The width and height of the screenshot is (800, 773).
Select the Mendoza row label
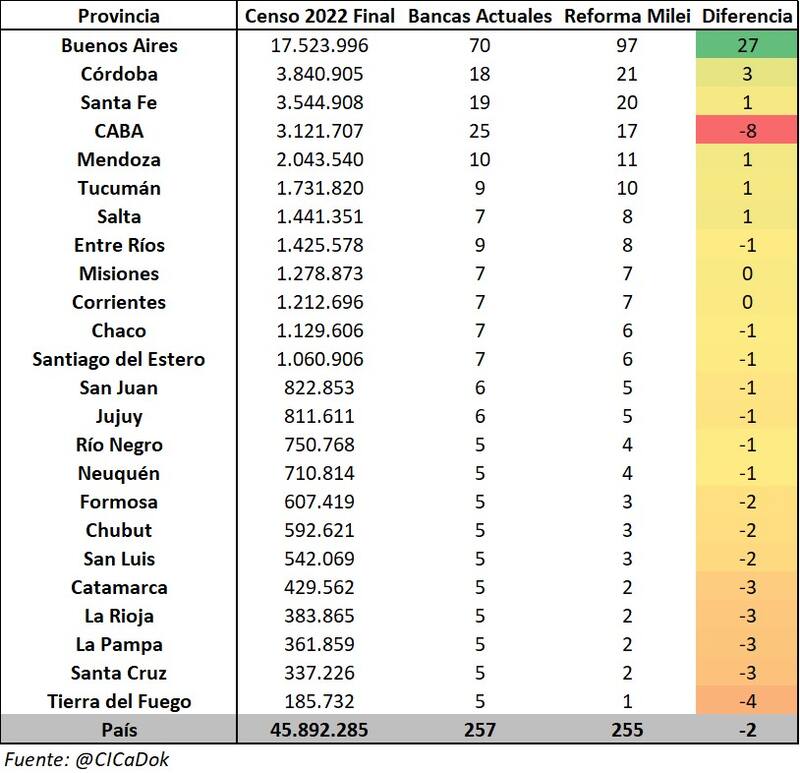(x=118, y=160)
